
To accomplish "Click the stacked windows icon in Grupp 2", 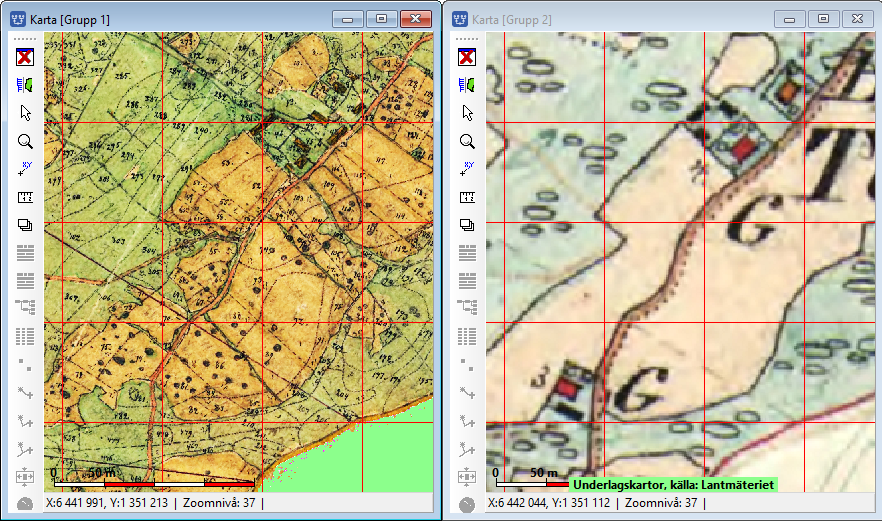I will point(467,225).
